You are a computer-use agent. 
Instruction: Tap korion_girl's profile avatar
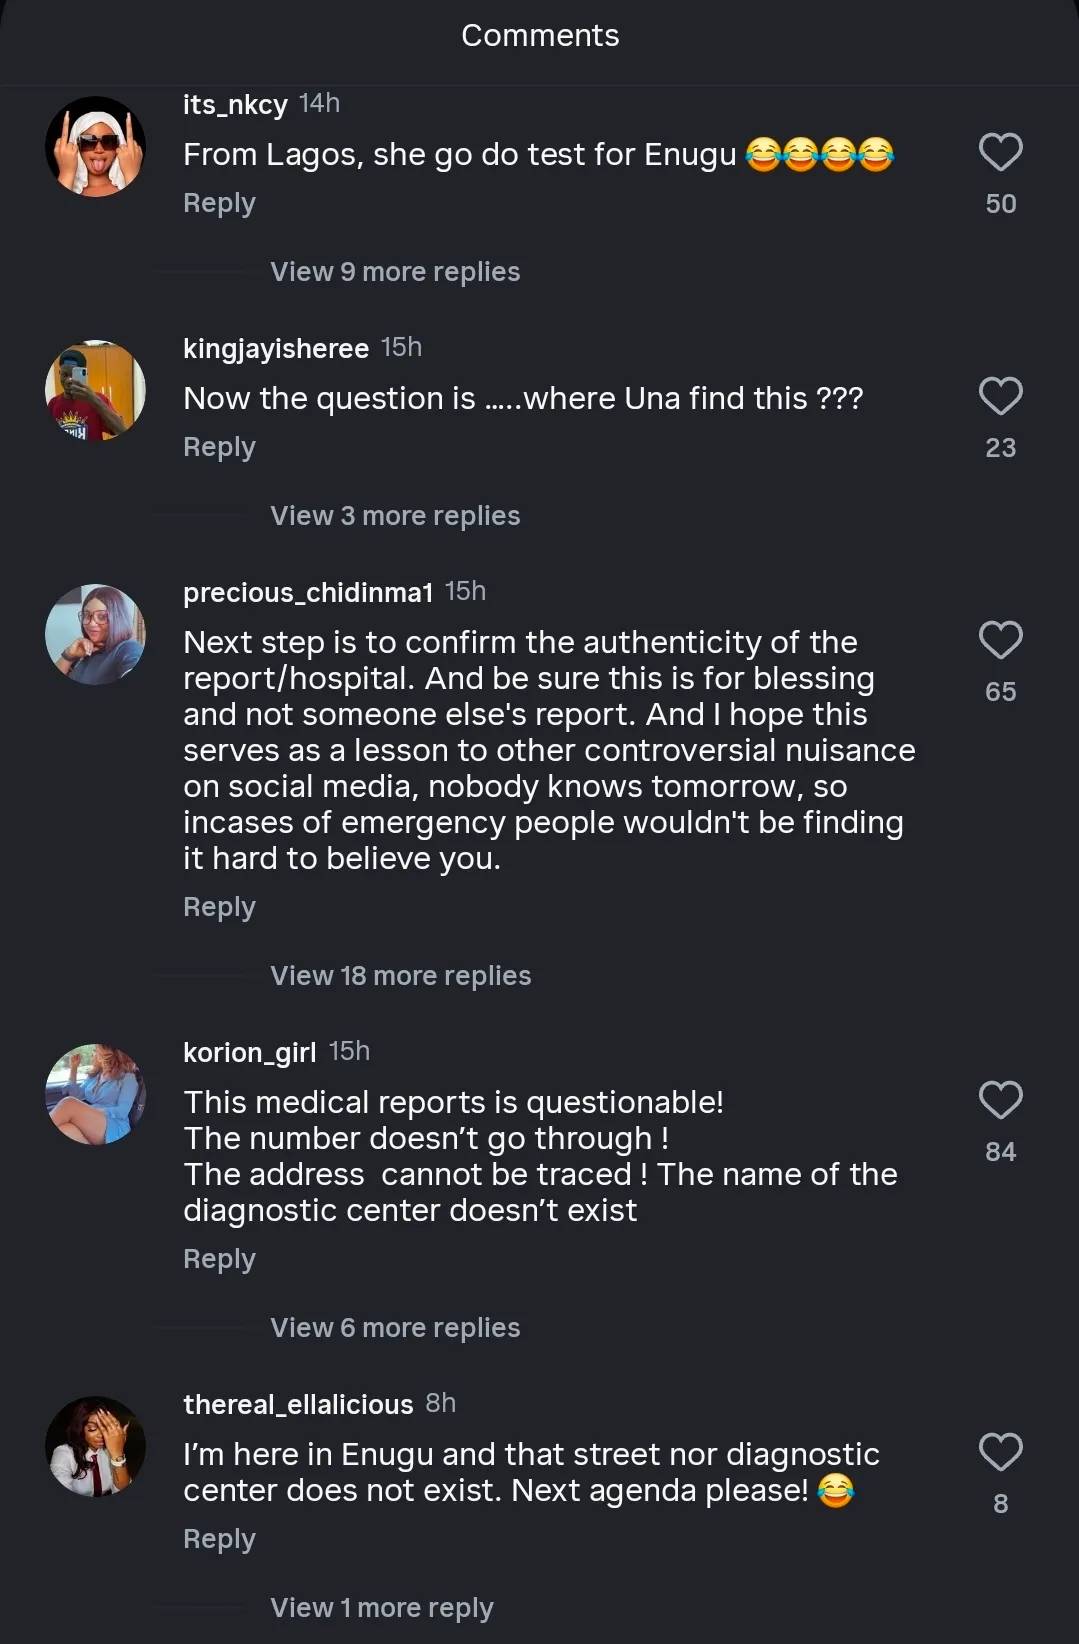[96, 1095]
